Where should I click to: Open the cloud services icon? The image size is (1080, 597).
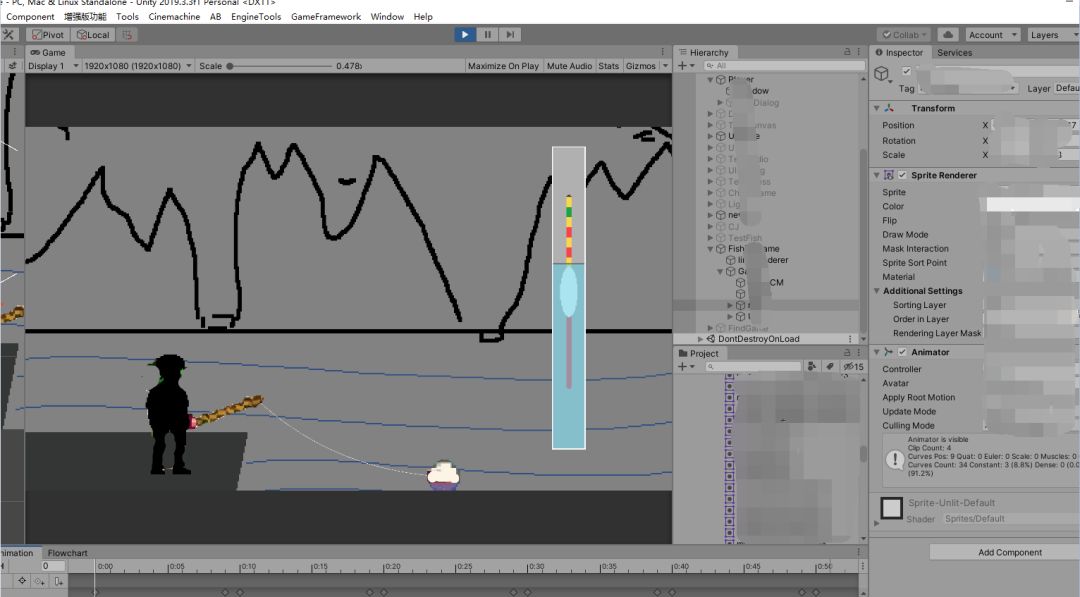pyautogui.click(x=948, y=35)
